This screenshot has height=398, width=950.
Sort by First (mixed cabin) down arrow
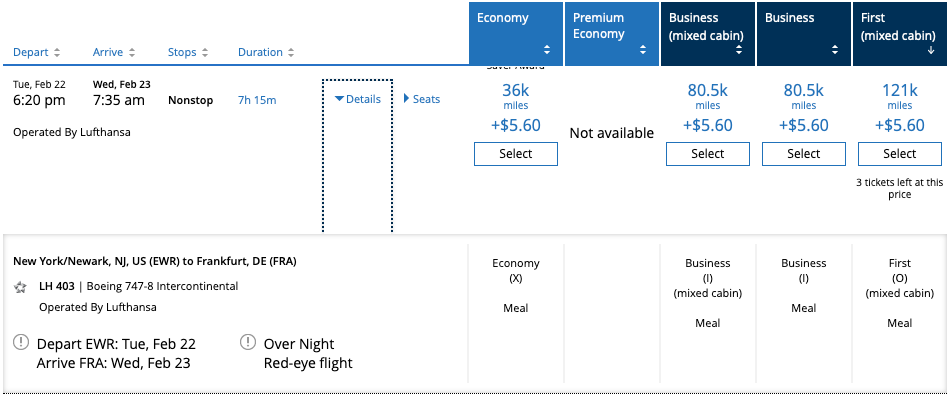(931, 51)
